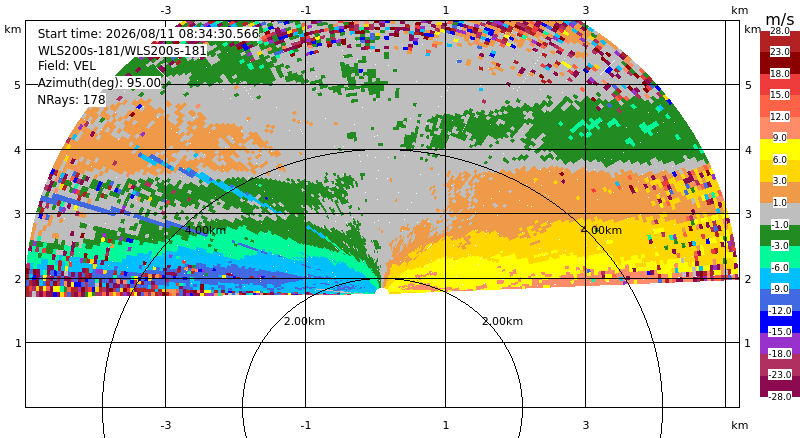The image size is (800, 438).
Task: Click the 28.0 m/s color swatch
Action: [x=780, y=42]
